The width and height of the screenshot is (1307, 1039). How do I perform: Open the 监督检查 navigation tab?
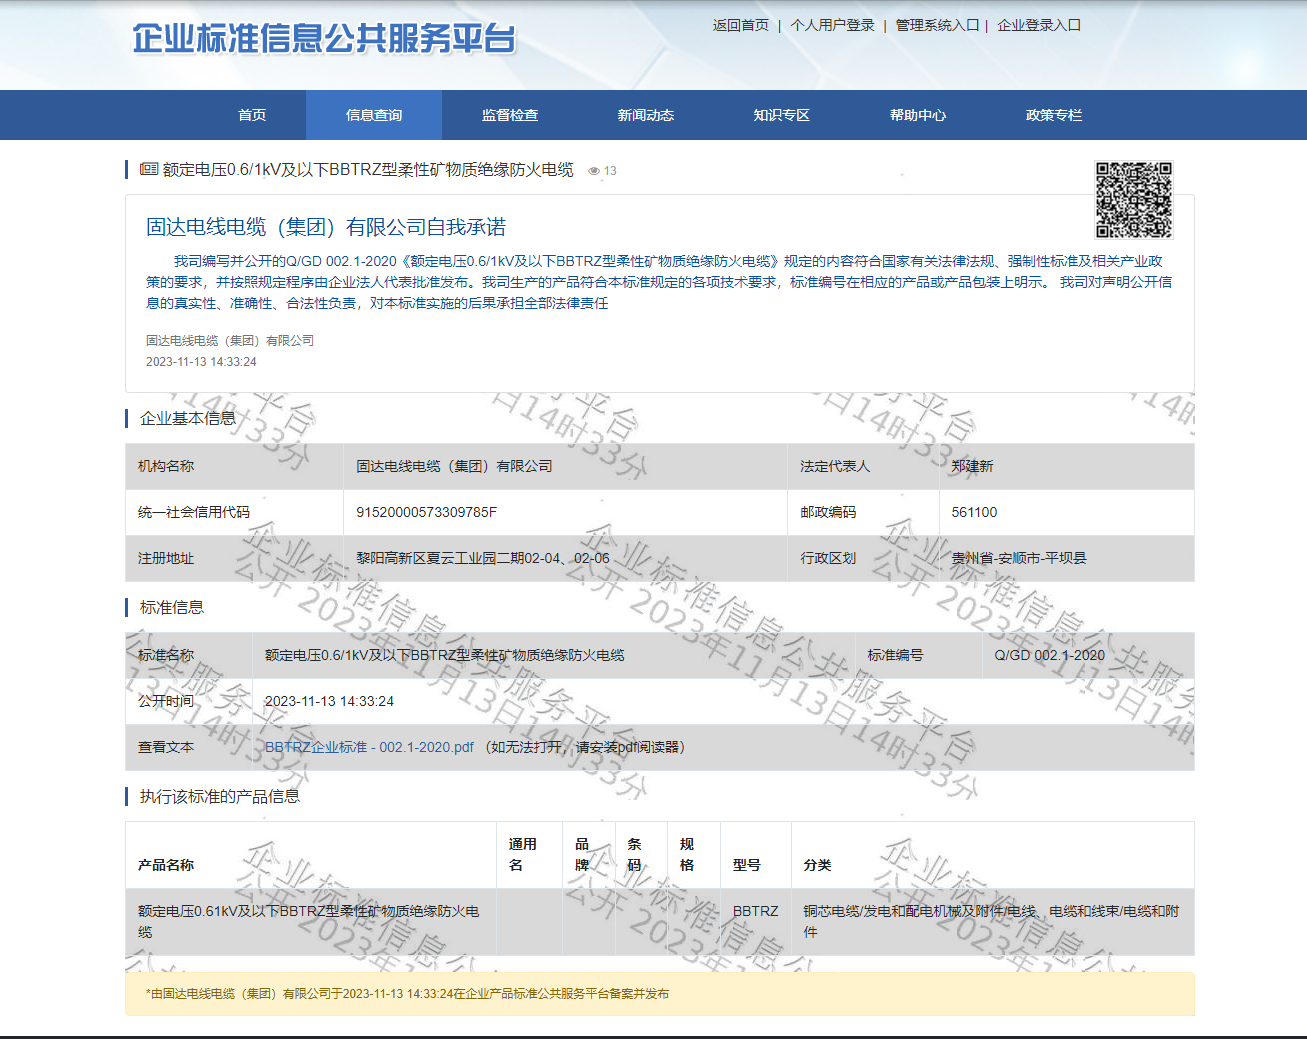[510, 115]
